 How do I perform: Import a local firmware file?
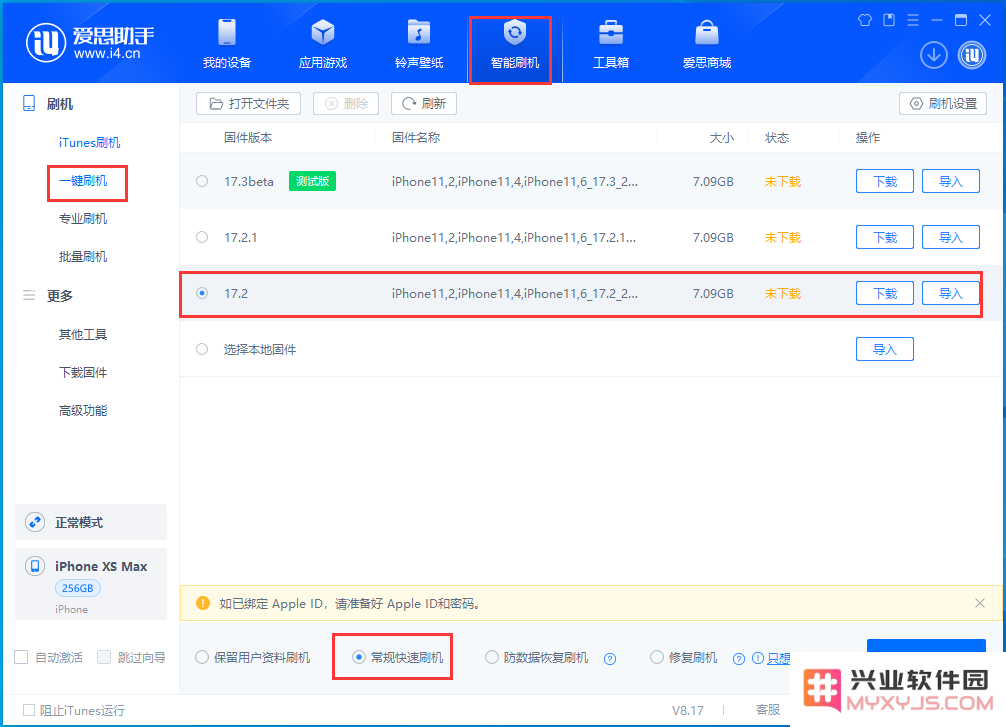pos(885,349)
